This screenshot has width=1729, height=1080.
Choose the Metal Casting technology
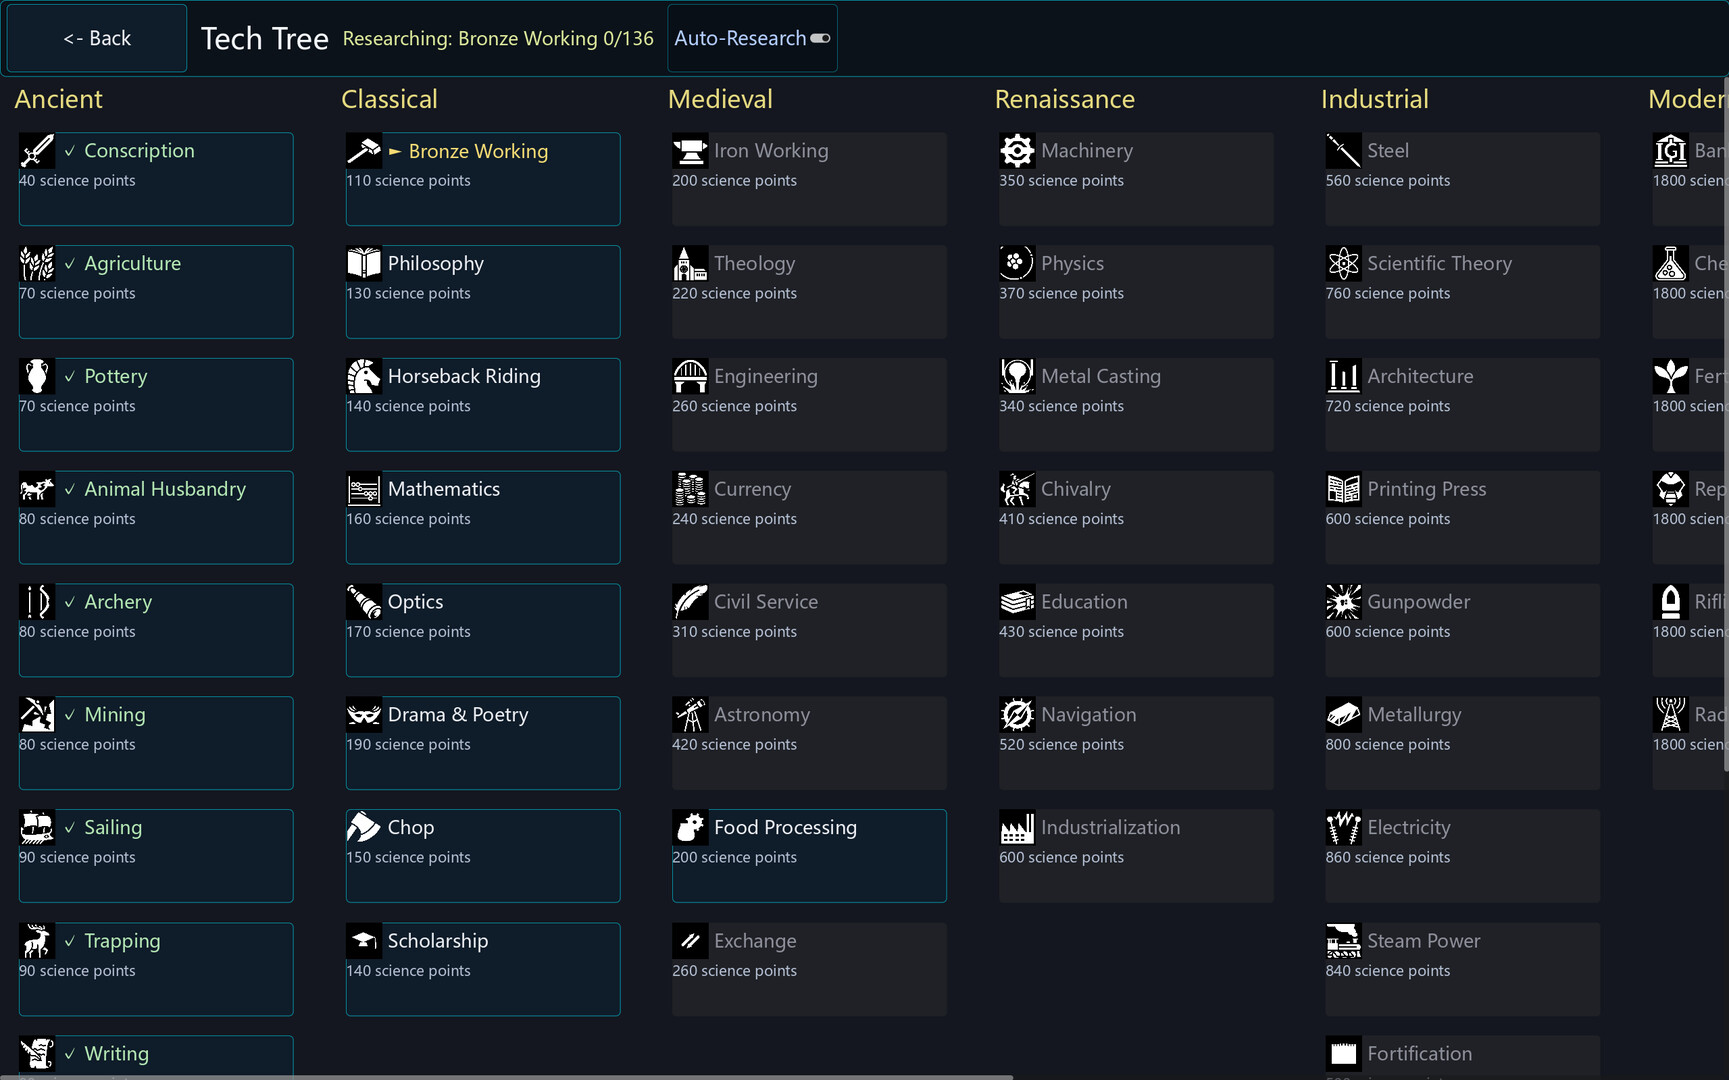tap(1136, 405)
